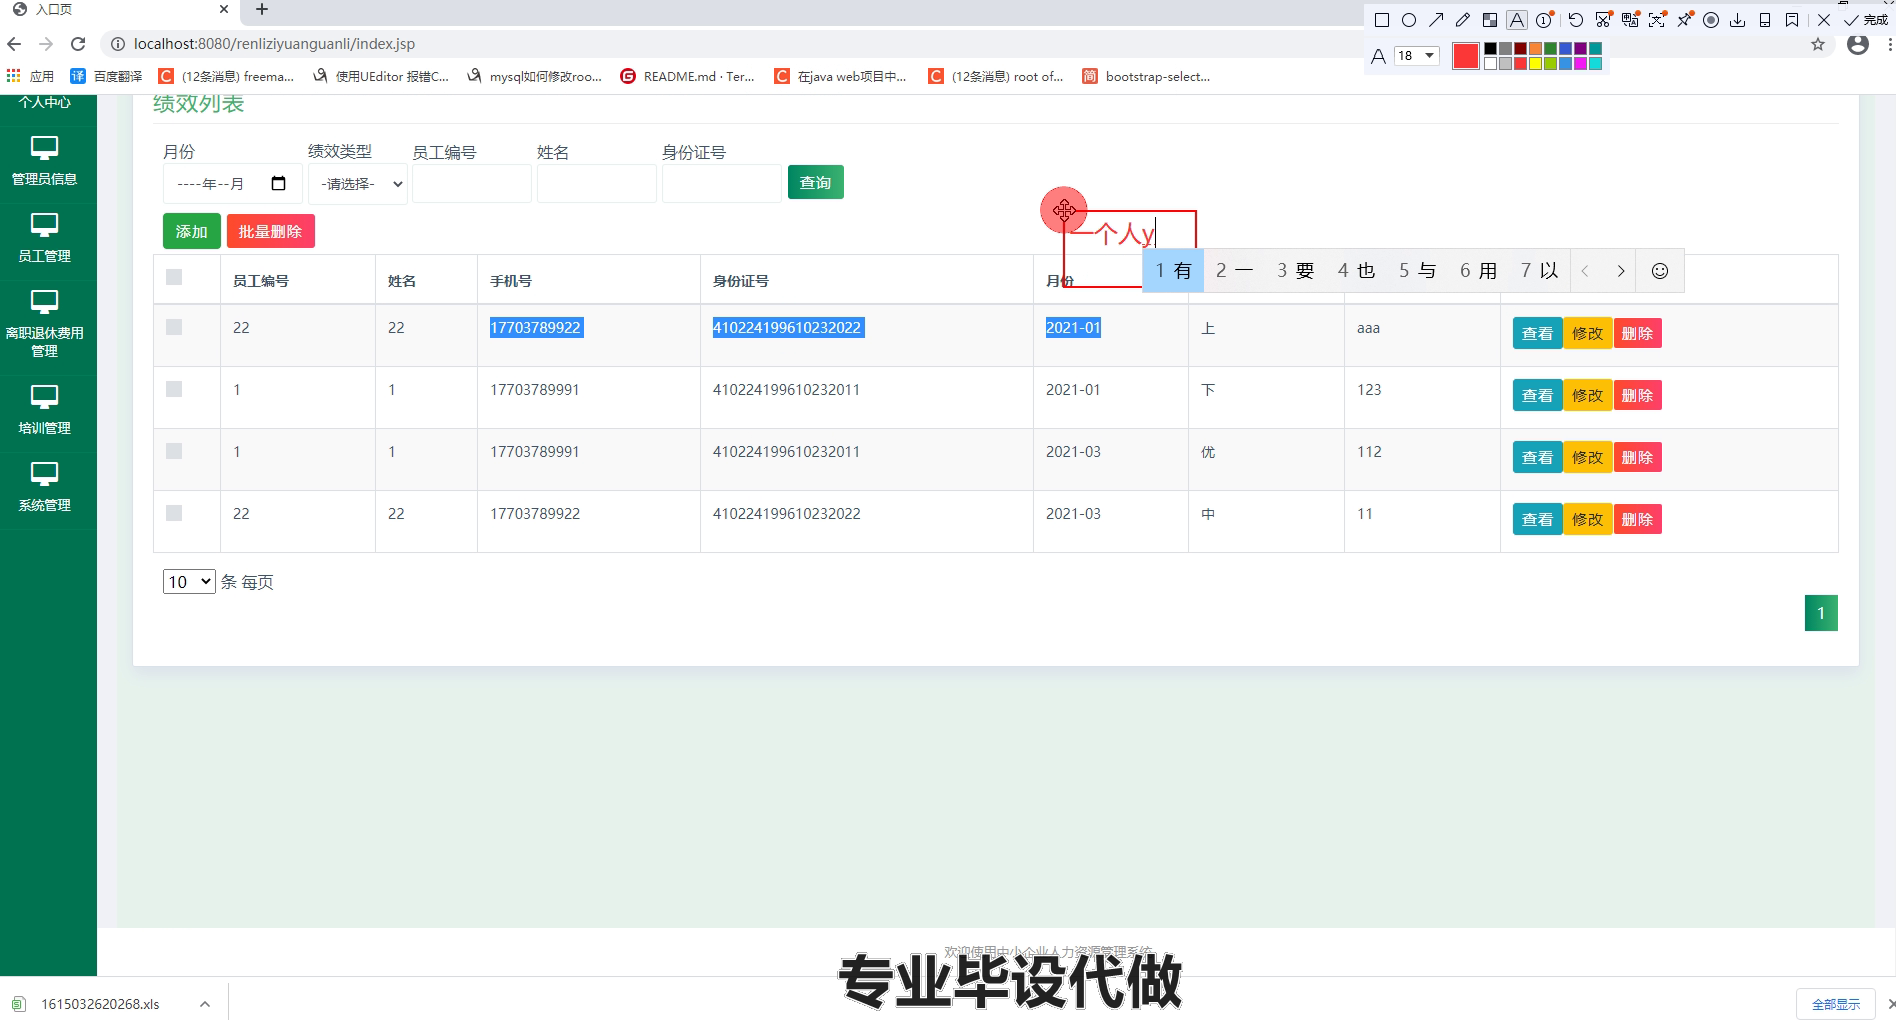Reload the browser page
Image resolution: width=1896 pixels, height=1020 pixels.
(x=78, y=44)
